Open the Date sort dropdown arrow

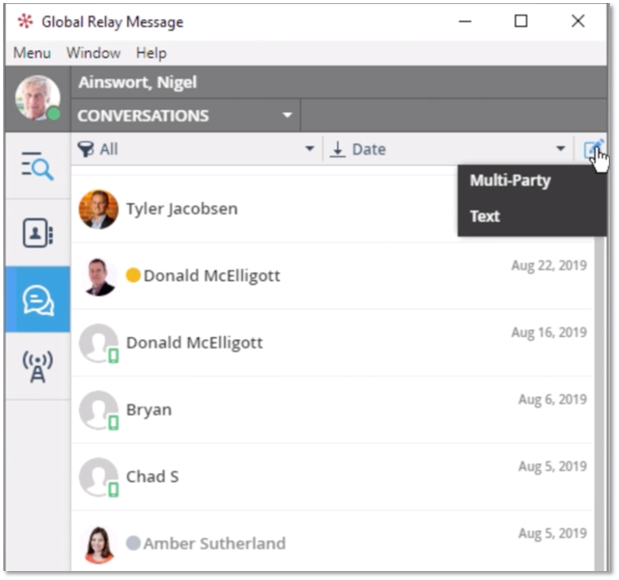pos(561,149)
